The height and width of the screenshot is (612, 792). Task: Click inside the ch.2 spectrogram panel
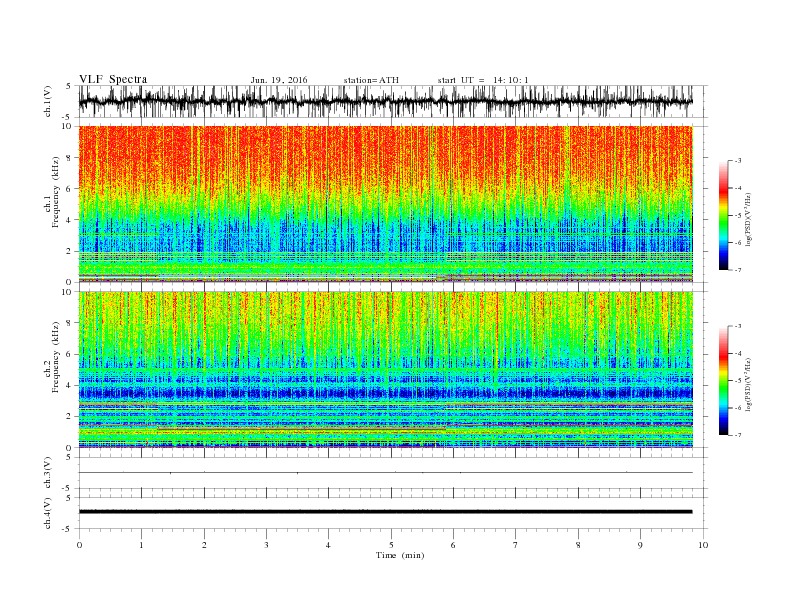coord(385,369)
